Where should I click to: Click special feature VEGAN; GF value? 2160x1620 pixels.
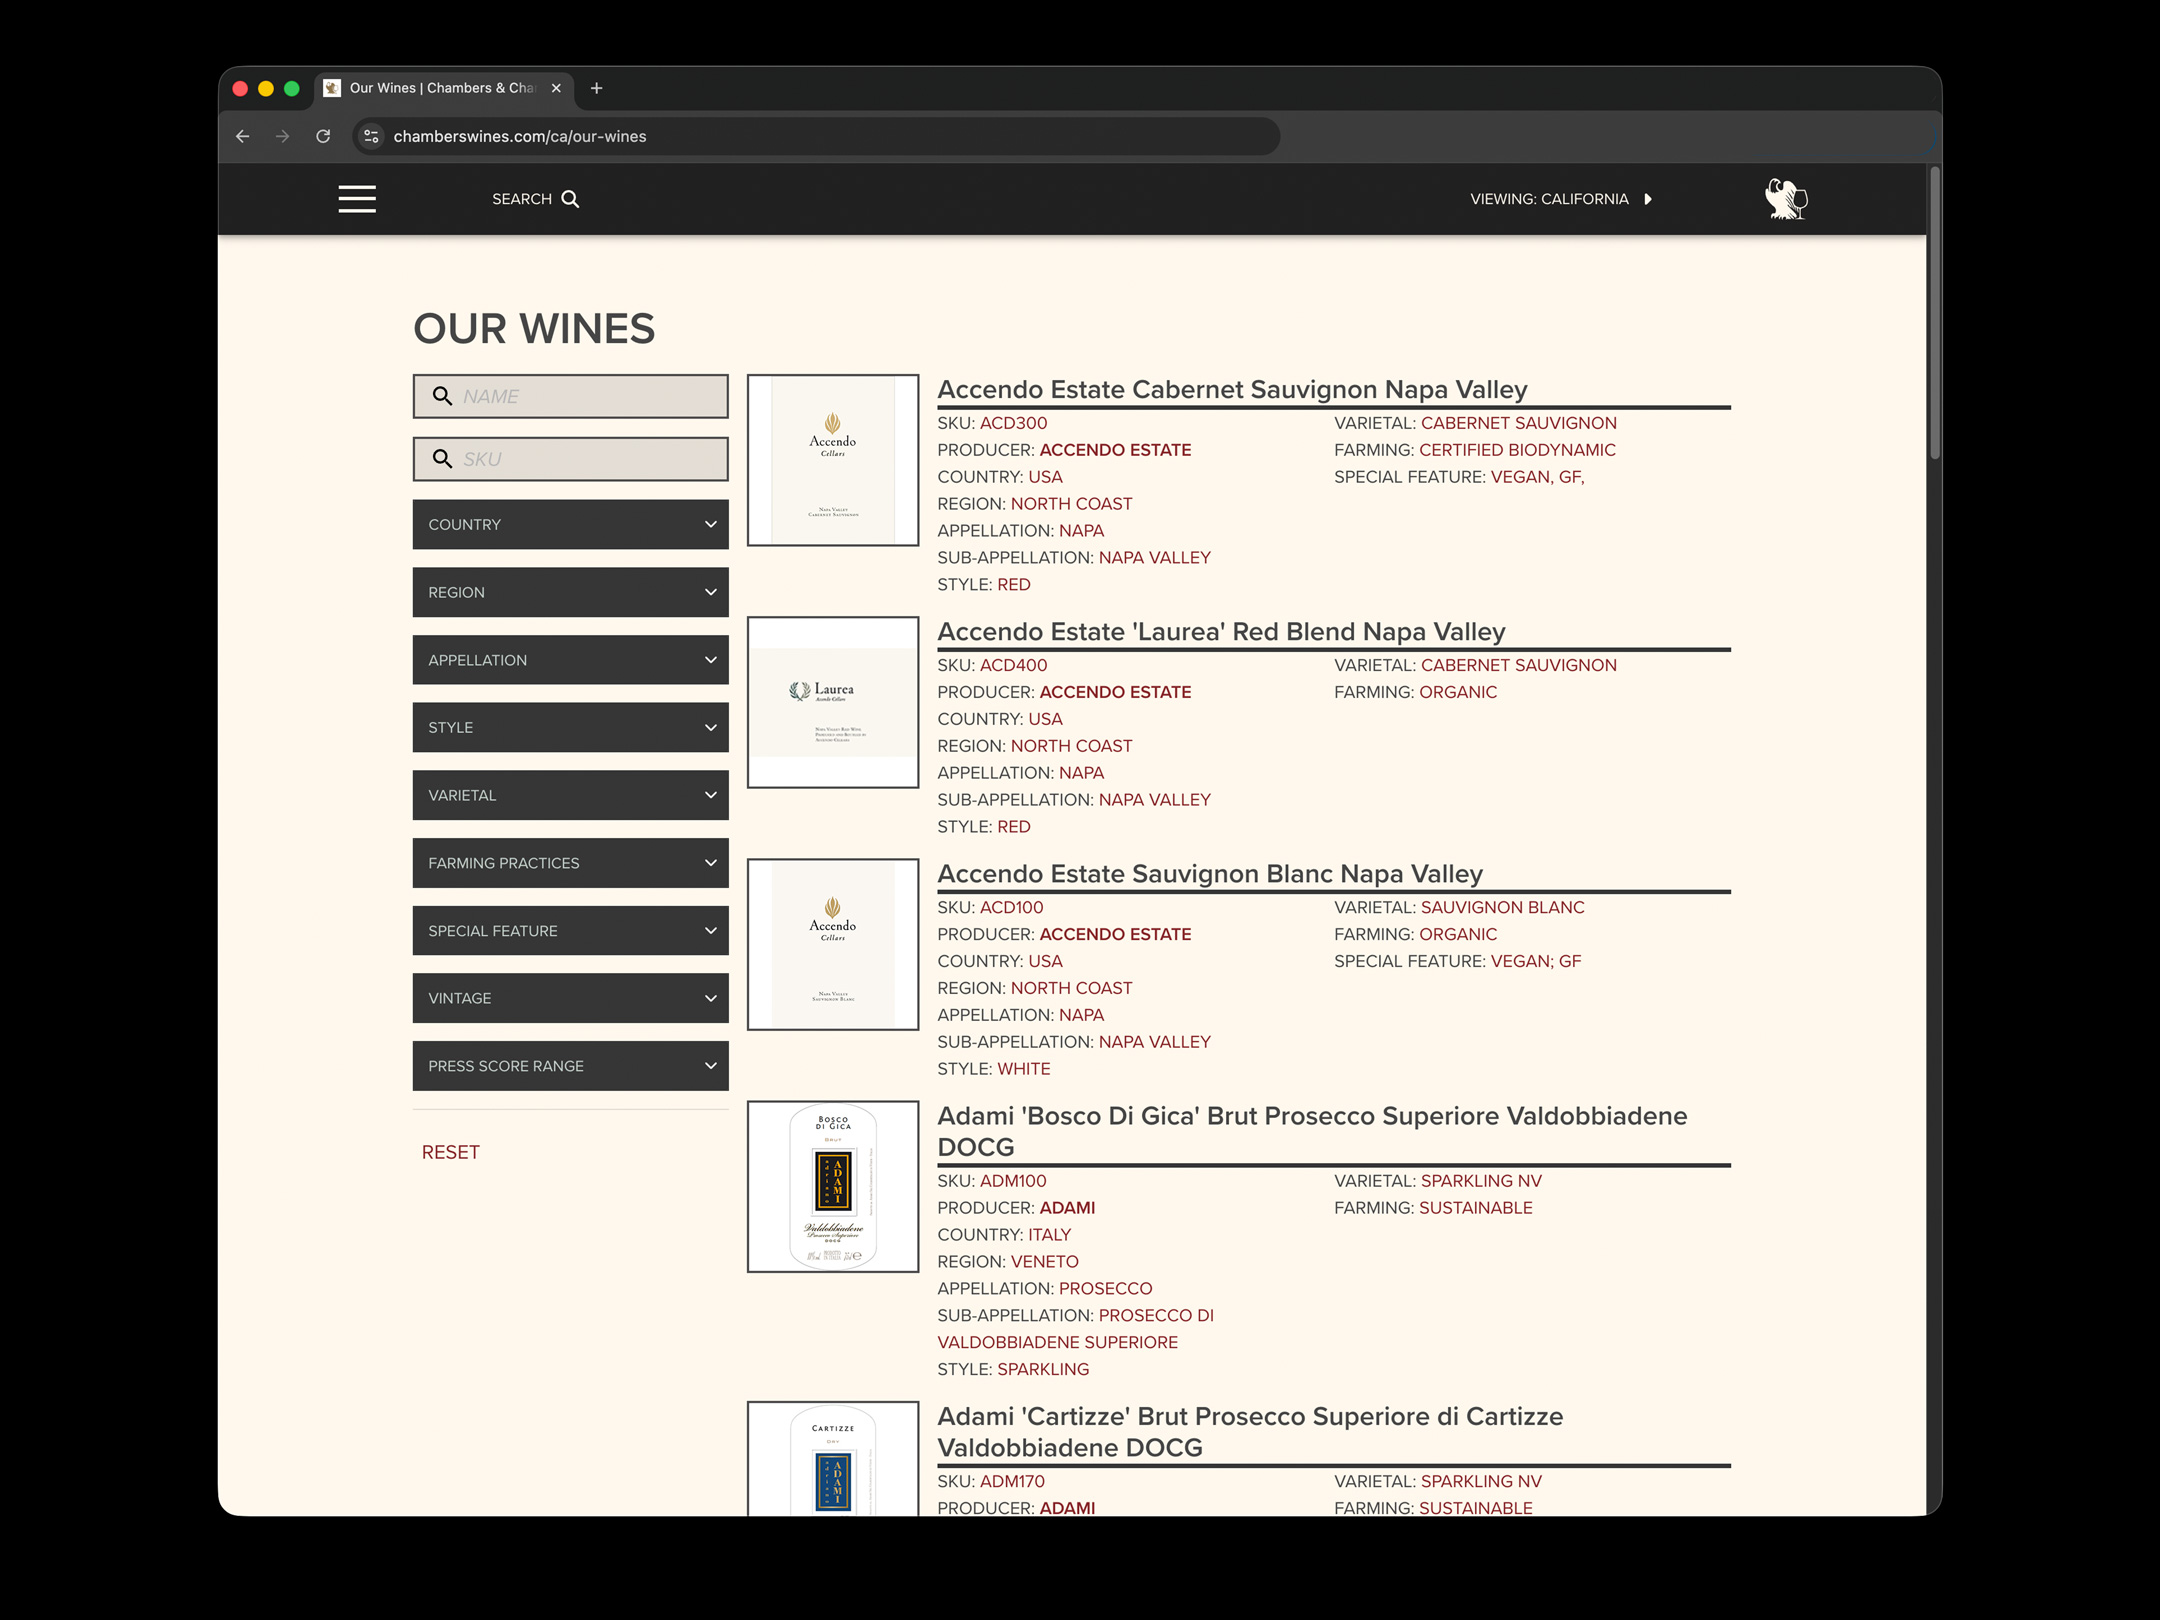(x=1535, y=961)
